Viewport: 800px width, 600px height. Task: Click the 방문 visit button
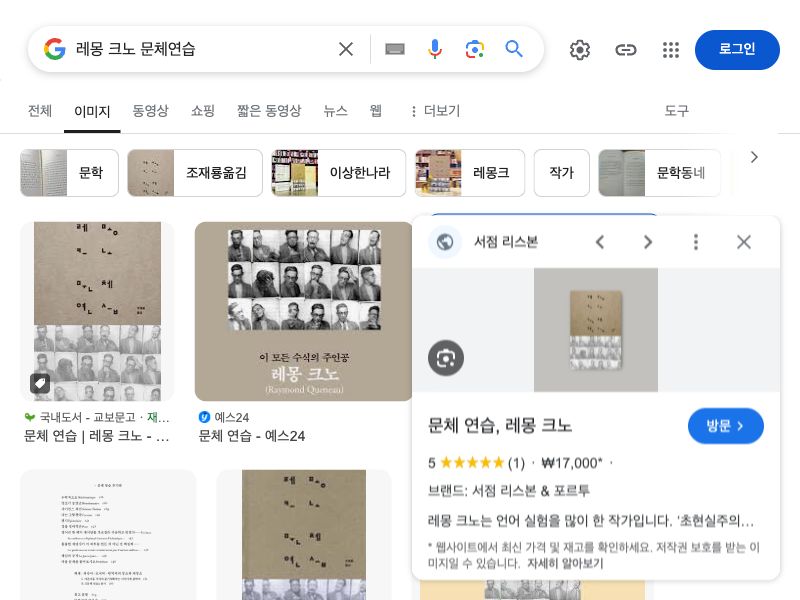click(x=726, y=426)
